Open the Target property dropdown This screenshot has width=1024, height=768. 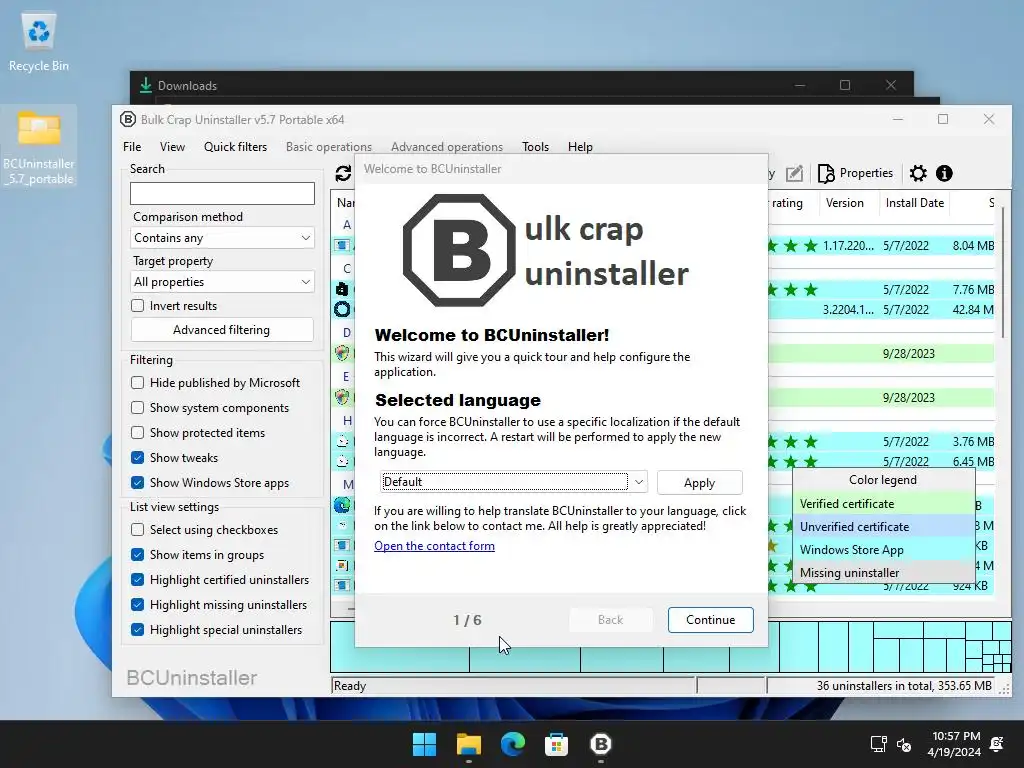point(222,282)
